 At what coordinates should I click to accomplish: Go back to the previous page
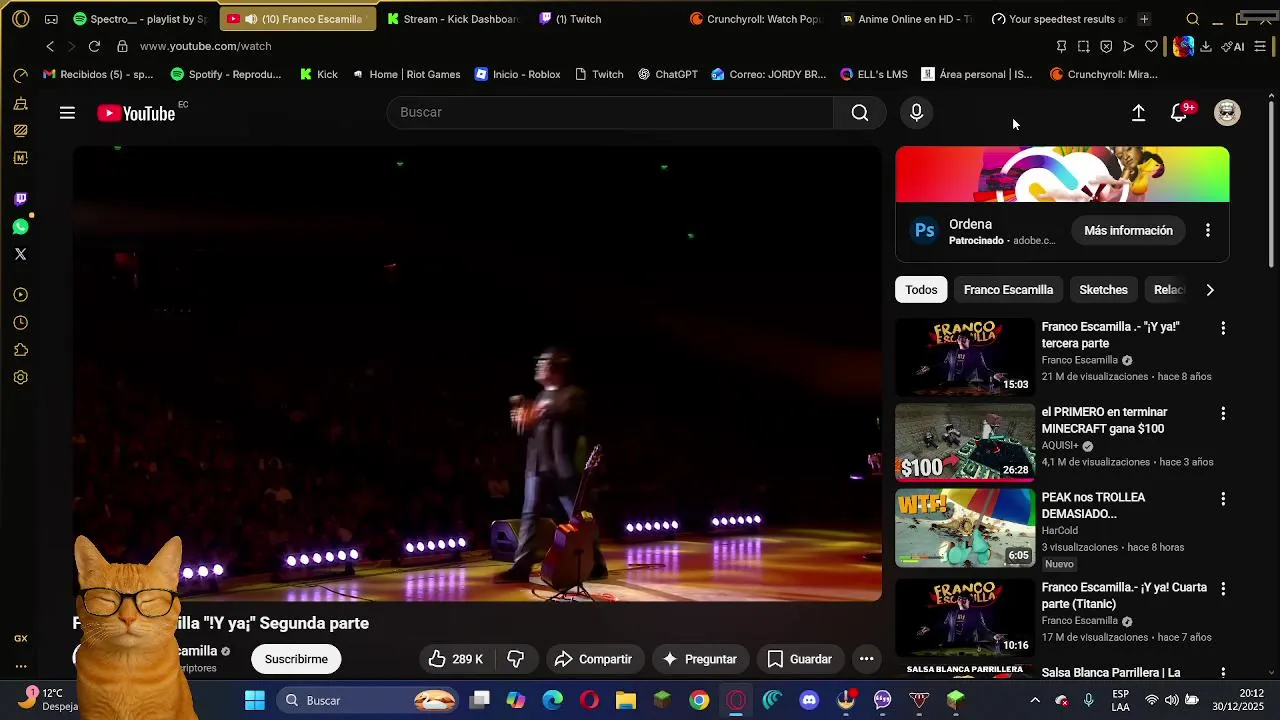coord(50,46)
